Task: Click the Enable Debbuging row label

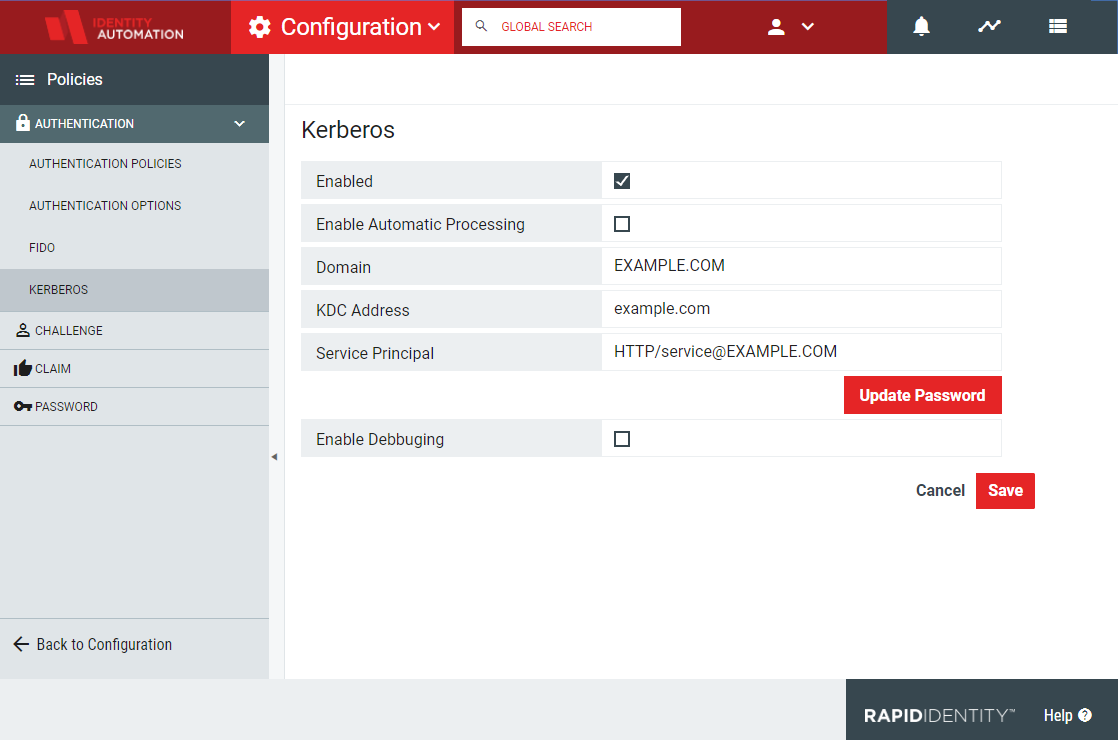Action: (x=380, y=439)
